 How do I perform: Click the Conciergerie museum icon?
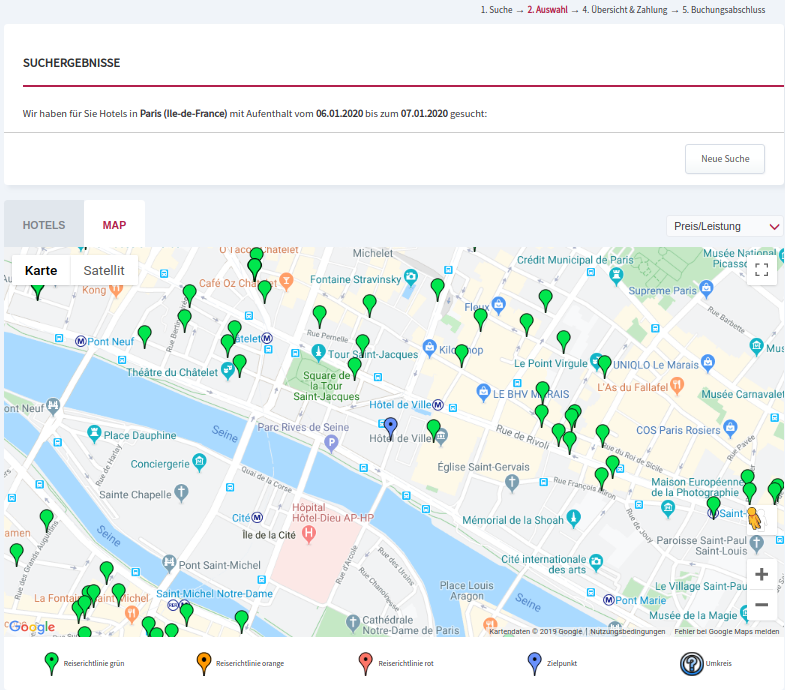point(199,462)
